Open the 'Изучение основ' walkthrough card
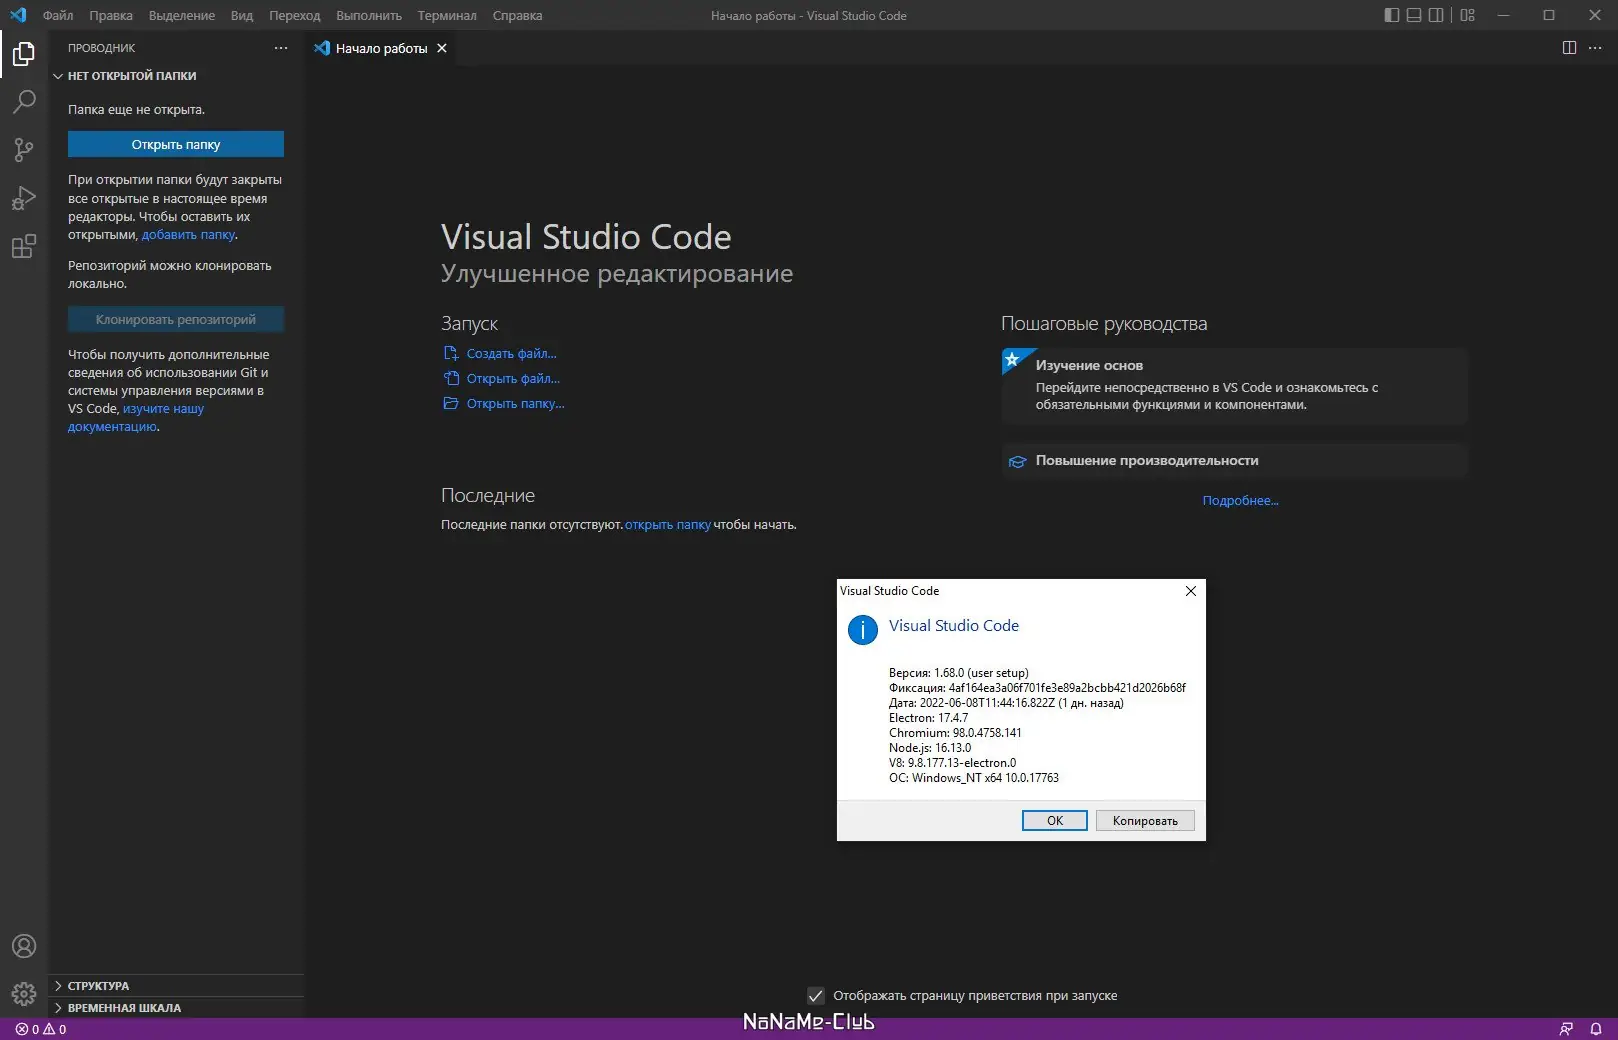This screenshot has width=1618, height=1040. click(1234, 386)
